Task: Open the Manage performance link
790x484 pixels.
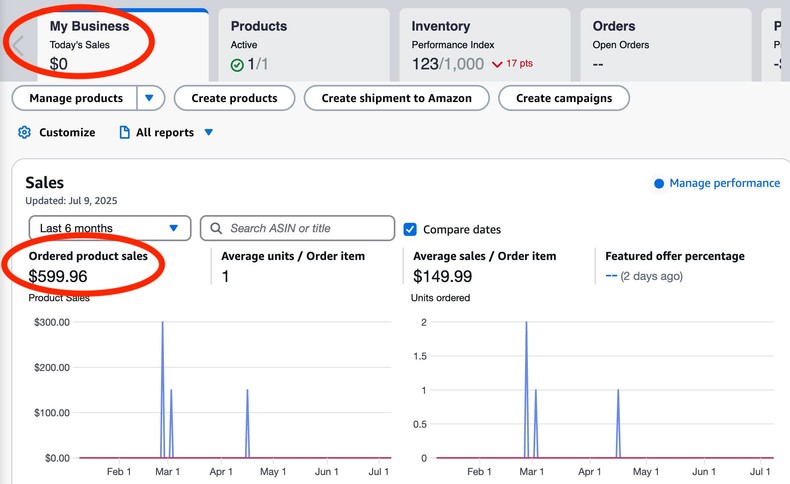Action: (724, 183)
